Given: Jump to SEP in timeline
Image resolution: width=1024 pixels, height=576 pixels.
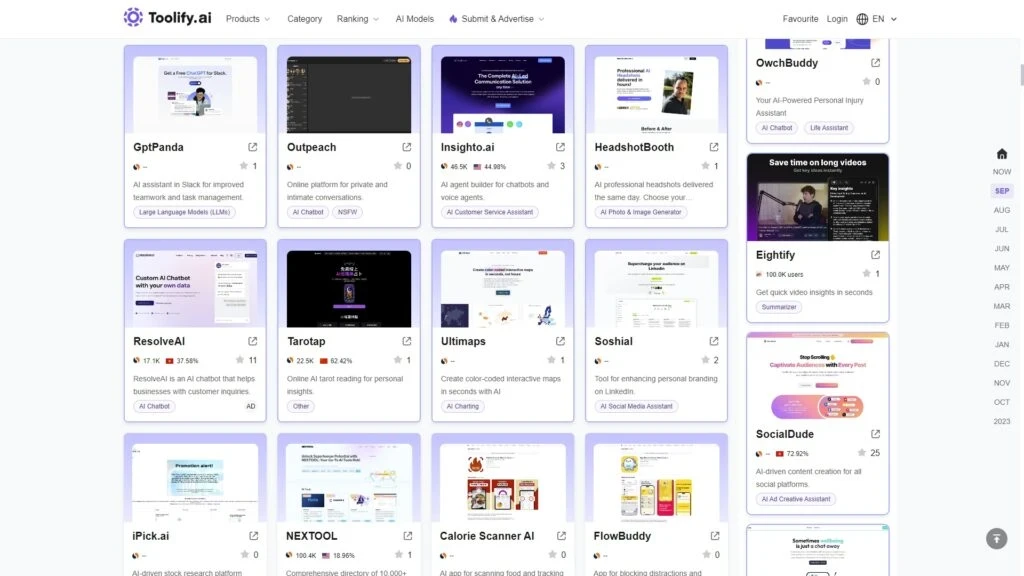Looking at the screenshot, I should pos(1001,191).
